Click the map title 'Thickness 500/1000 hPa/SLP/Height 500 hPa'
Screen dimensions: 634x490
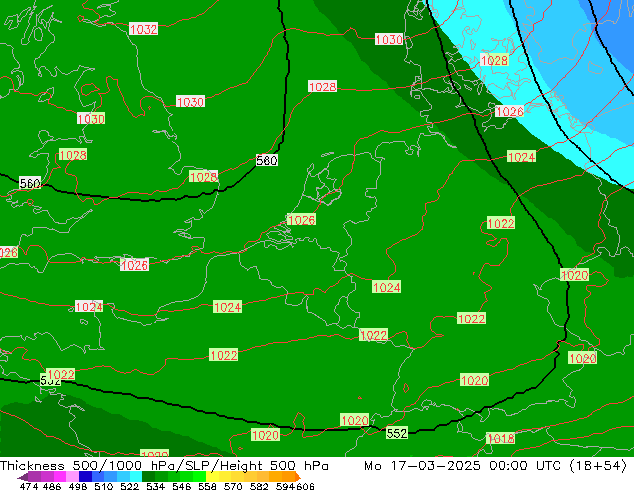[164, 466]
